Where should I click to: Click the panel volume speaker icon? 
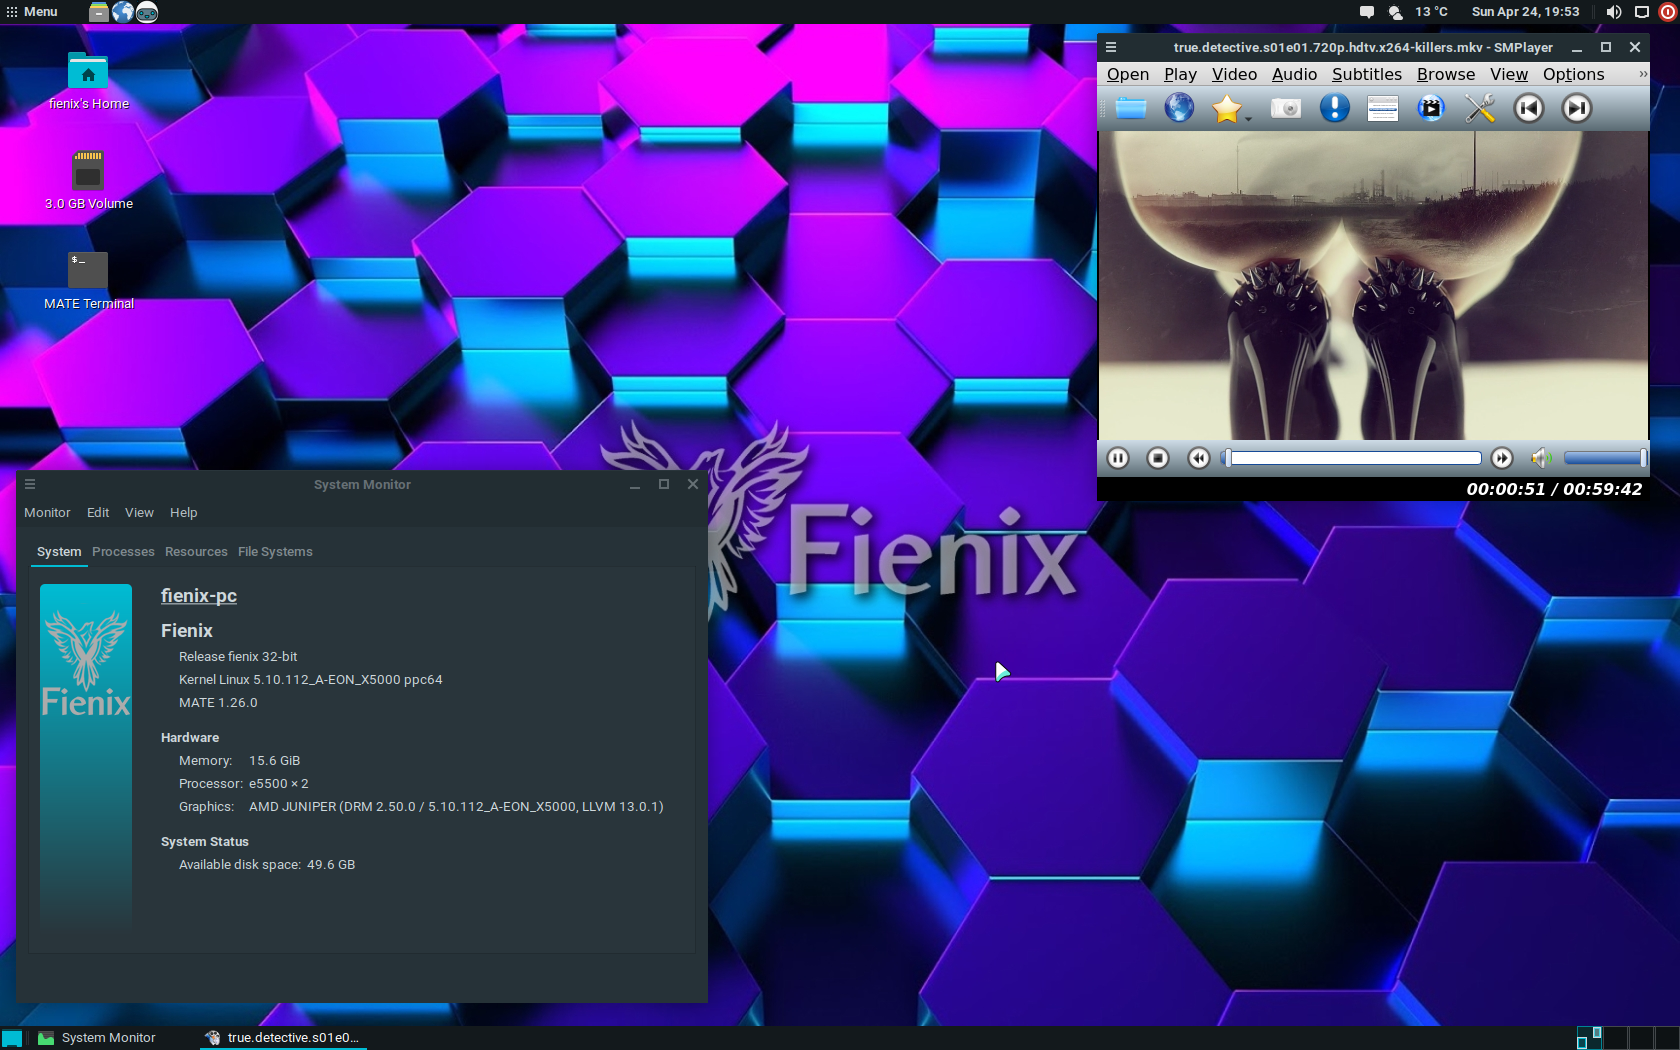coord(1614,12)
